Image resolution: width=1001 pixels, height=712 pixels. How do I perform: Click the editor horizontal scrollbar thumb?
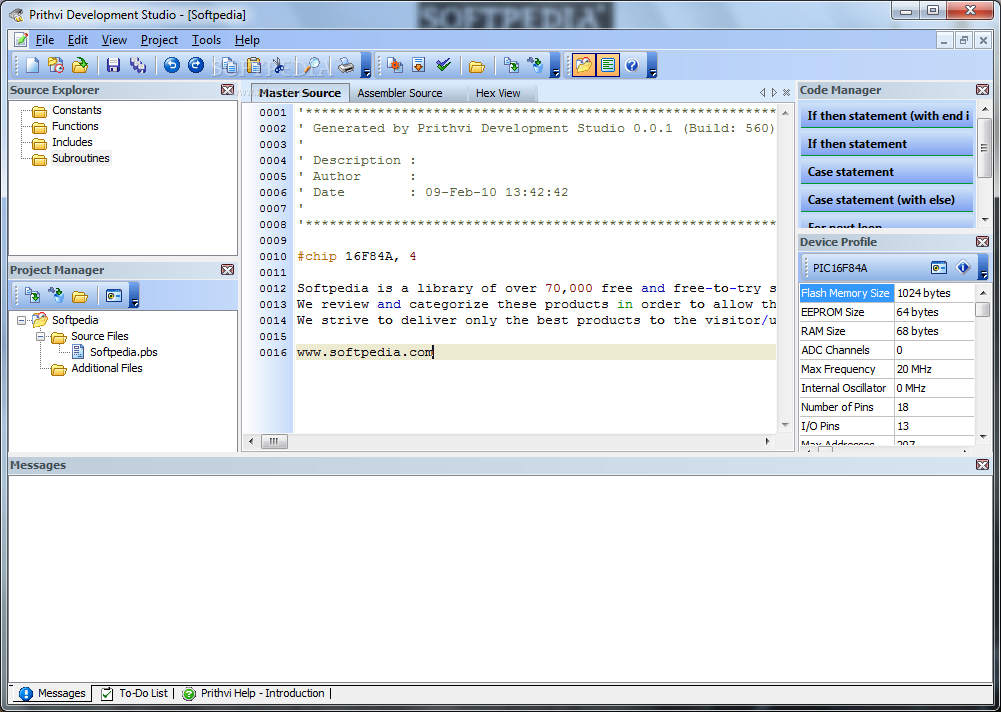[274, 441]
